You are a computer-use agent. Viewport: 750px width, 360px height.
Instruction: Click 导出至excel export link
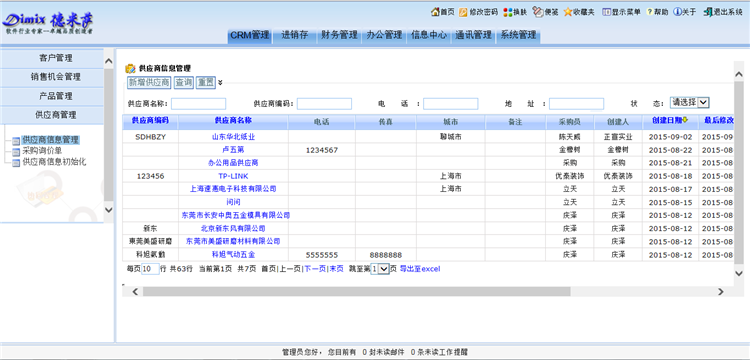419,269
